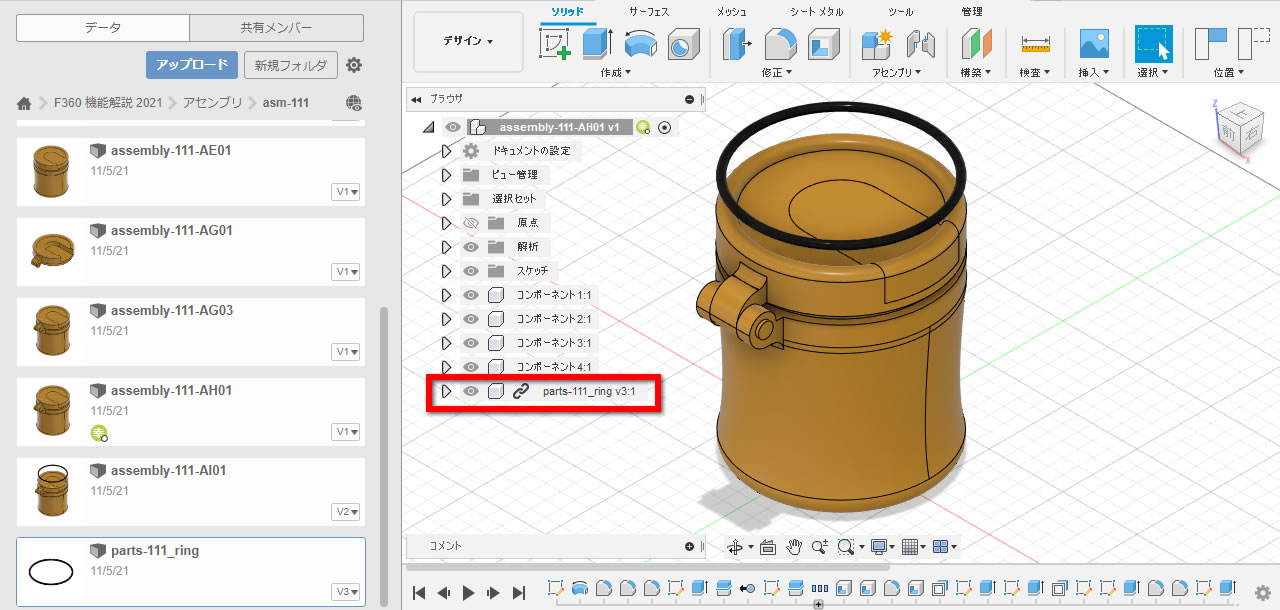Show the hidden 原点 folder

[x=471, y=223]
